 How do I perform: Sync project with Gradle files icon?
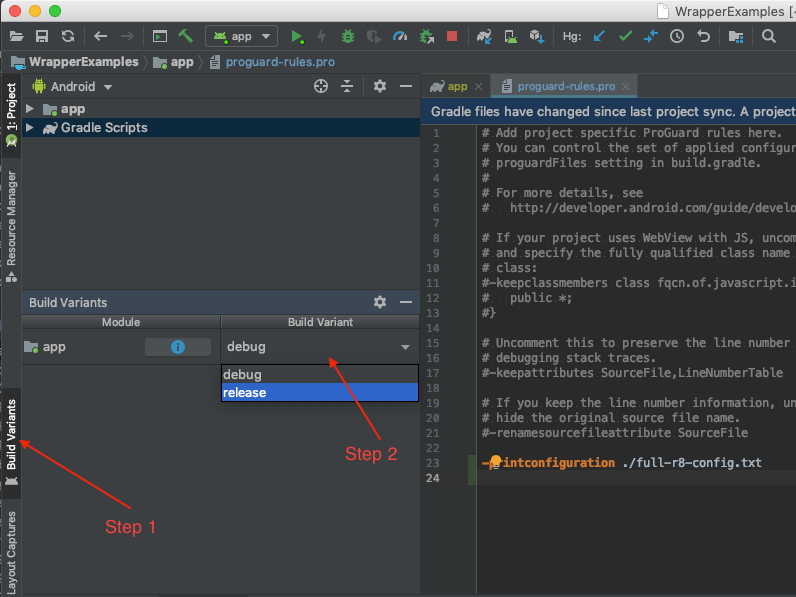[484, 37]
